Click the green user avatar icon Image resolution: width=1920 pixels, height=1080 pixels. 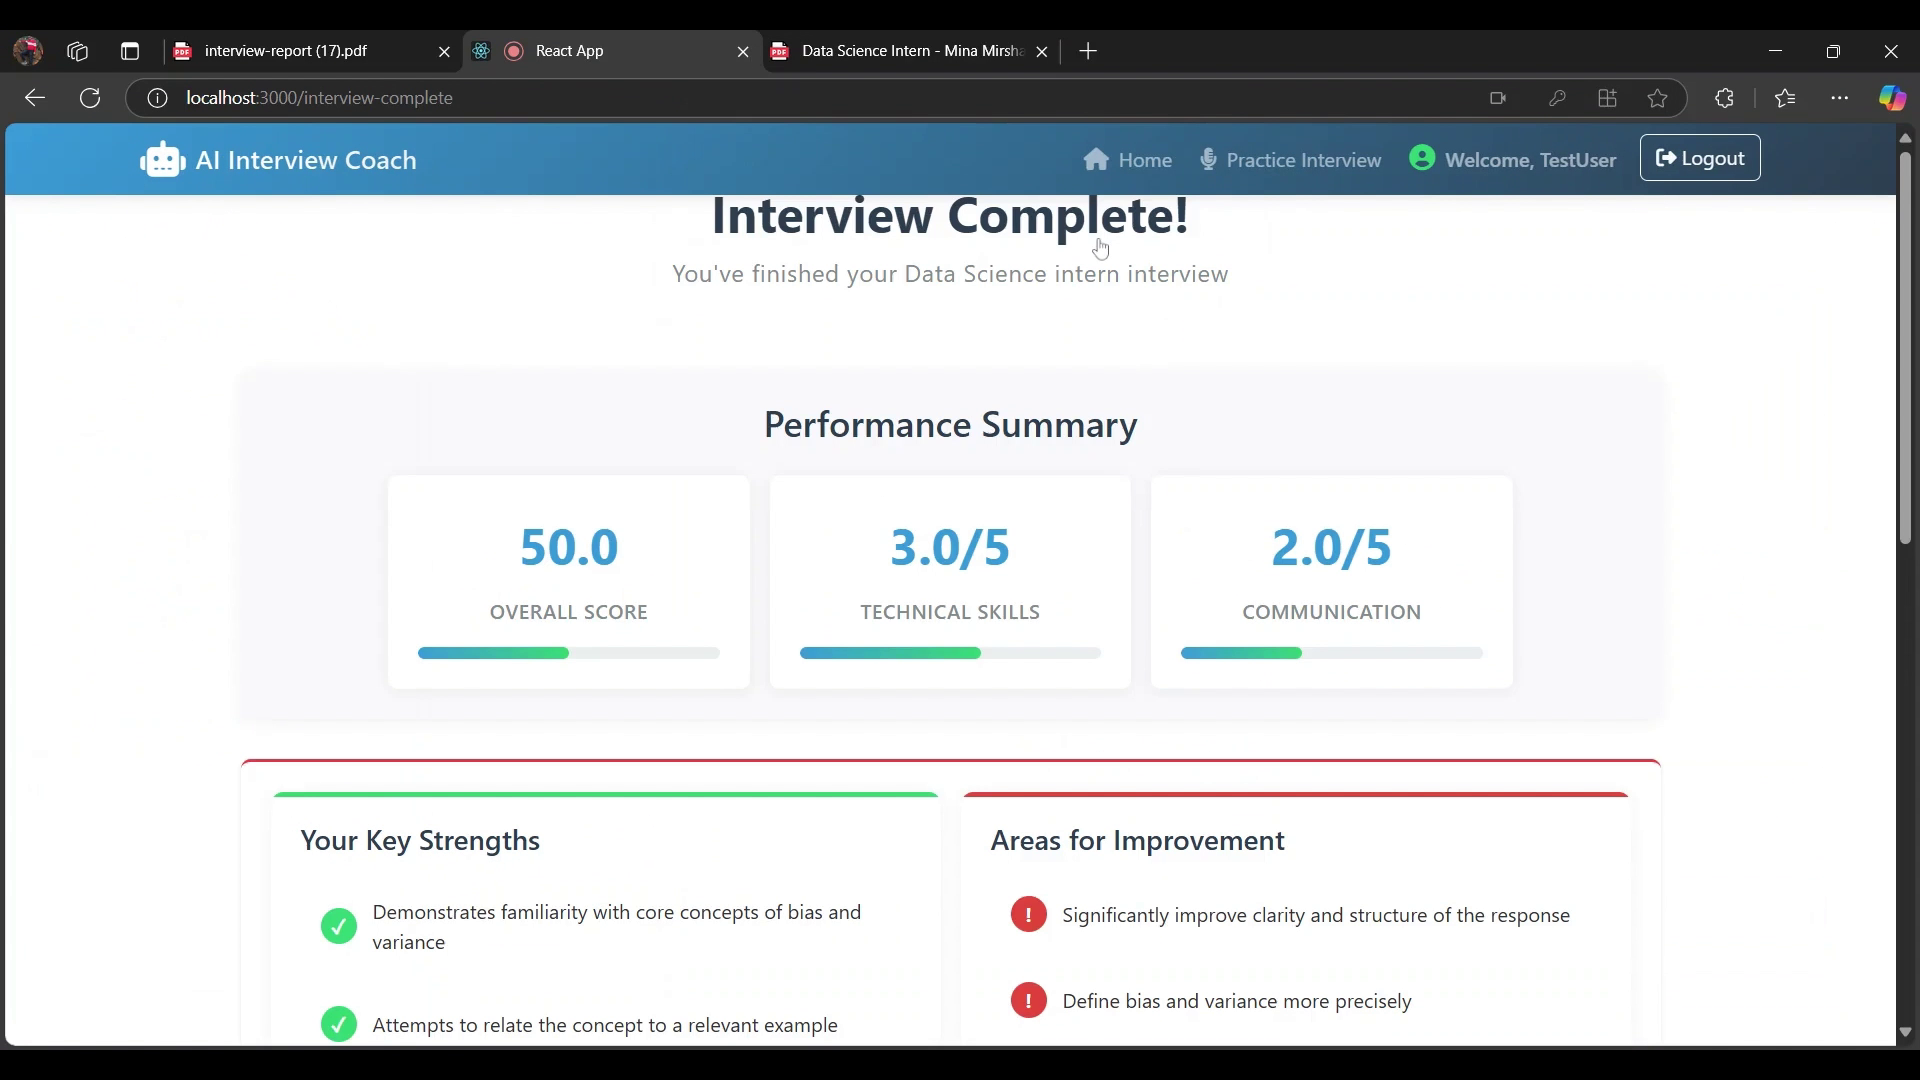[x=1422, y=159]
